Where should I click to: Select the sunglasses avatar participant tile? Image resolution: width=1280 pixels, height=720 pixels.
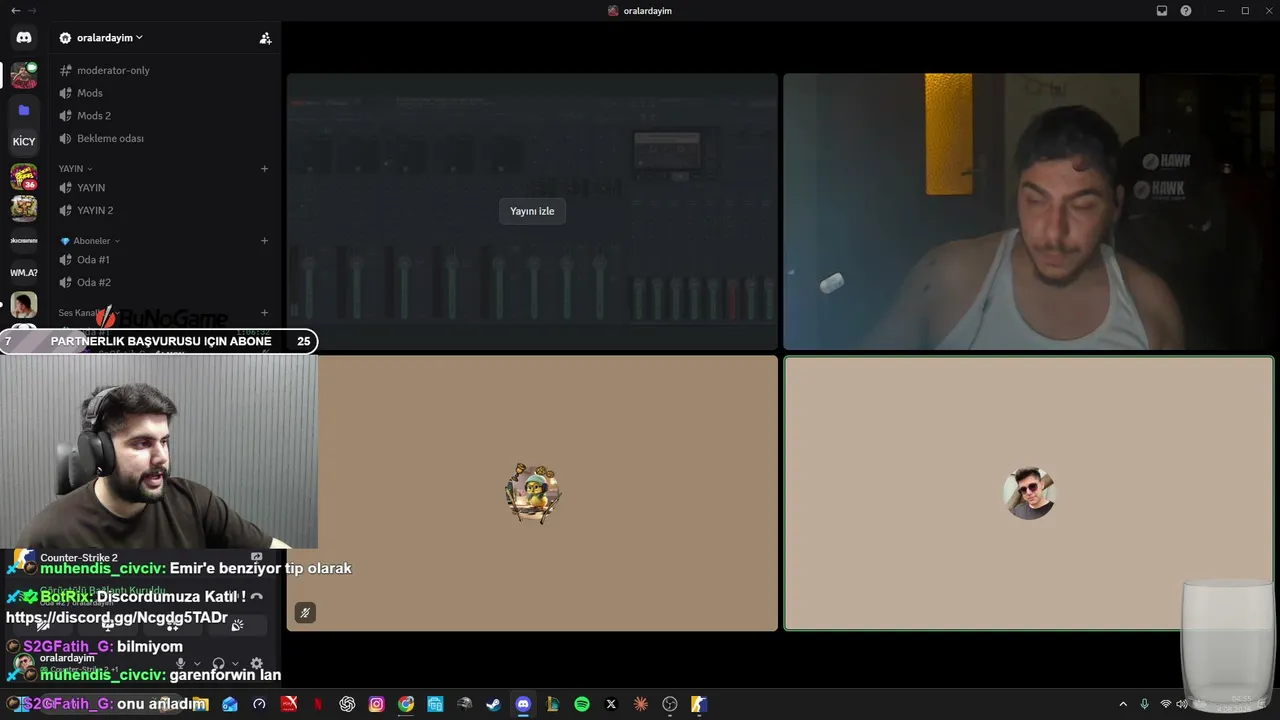[1028, 494]
